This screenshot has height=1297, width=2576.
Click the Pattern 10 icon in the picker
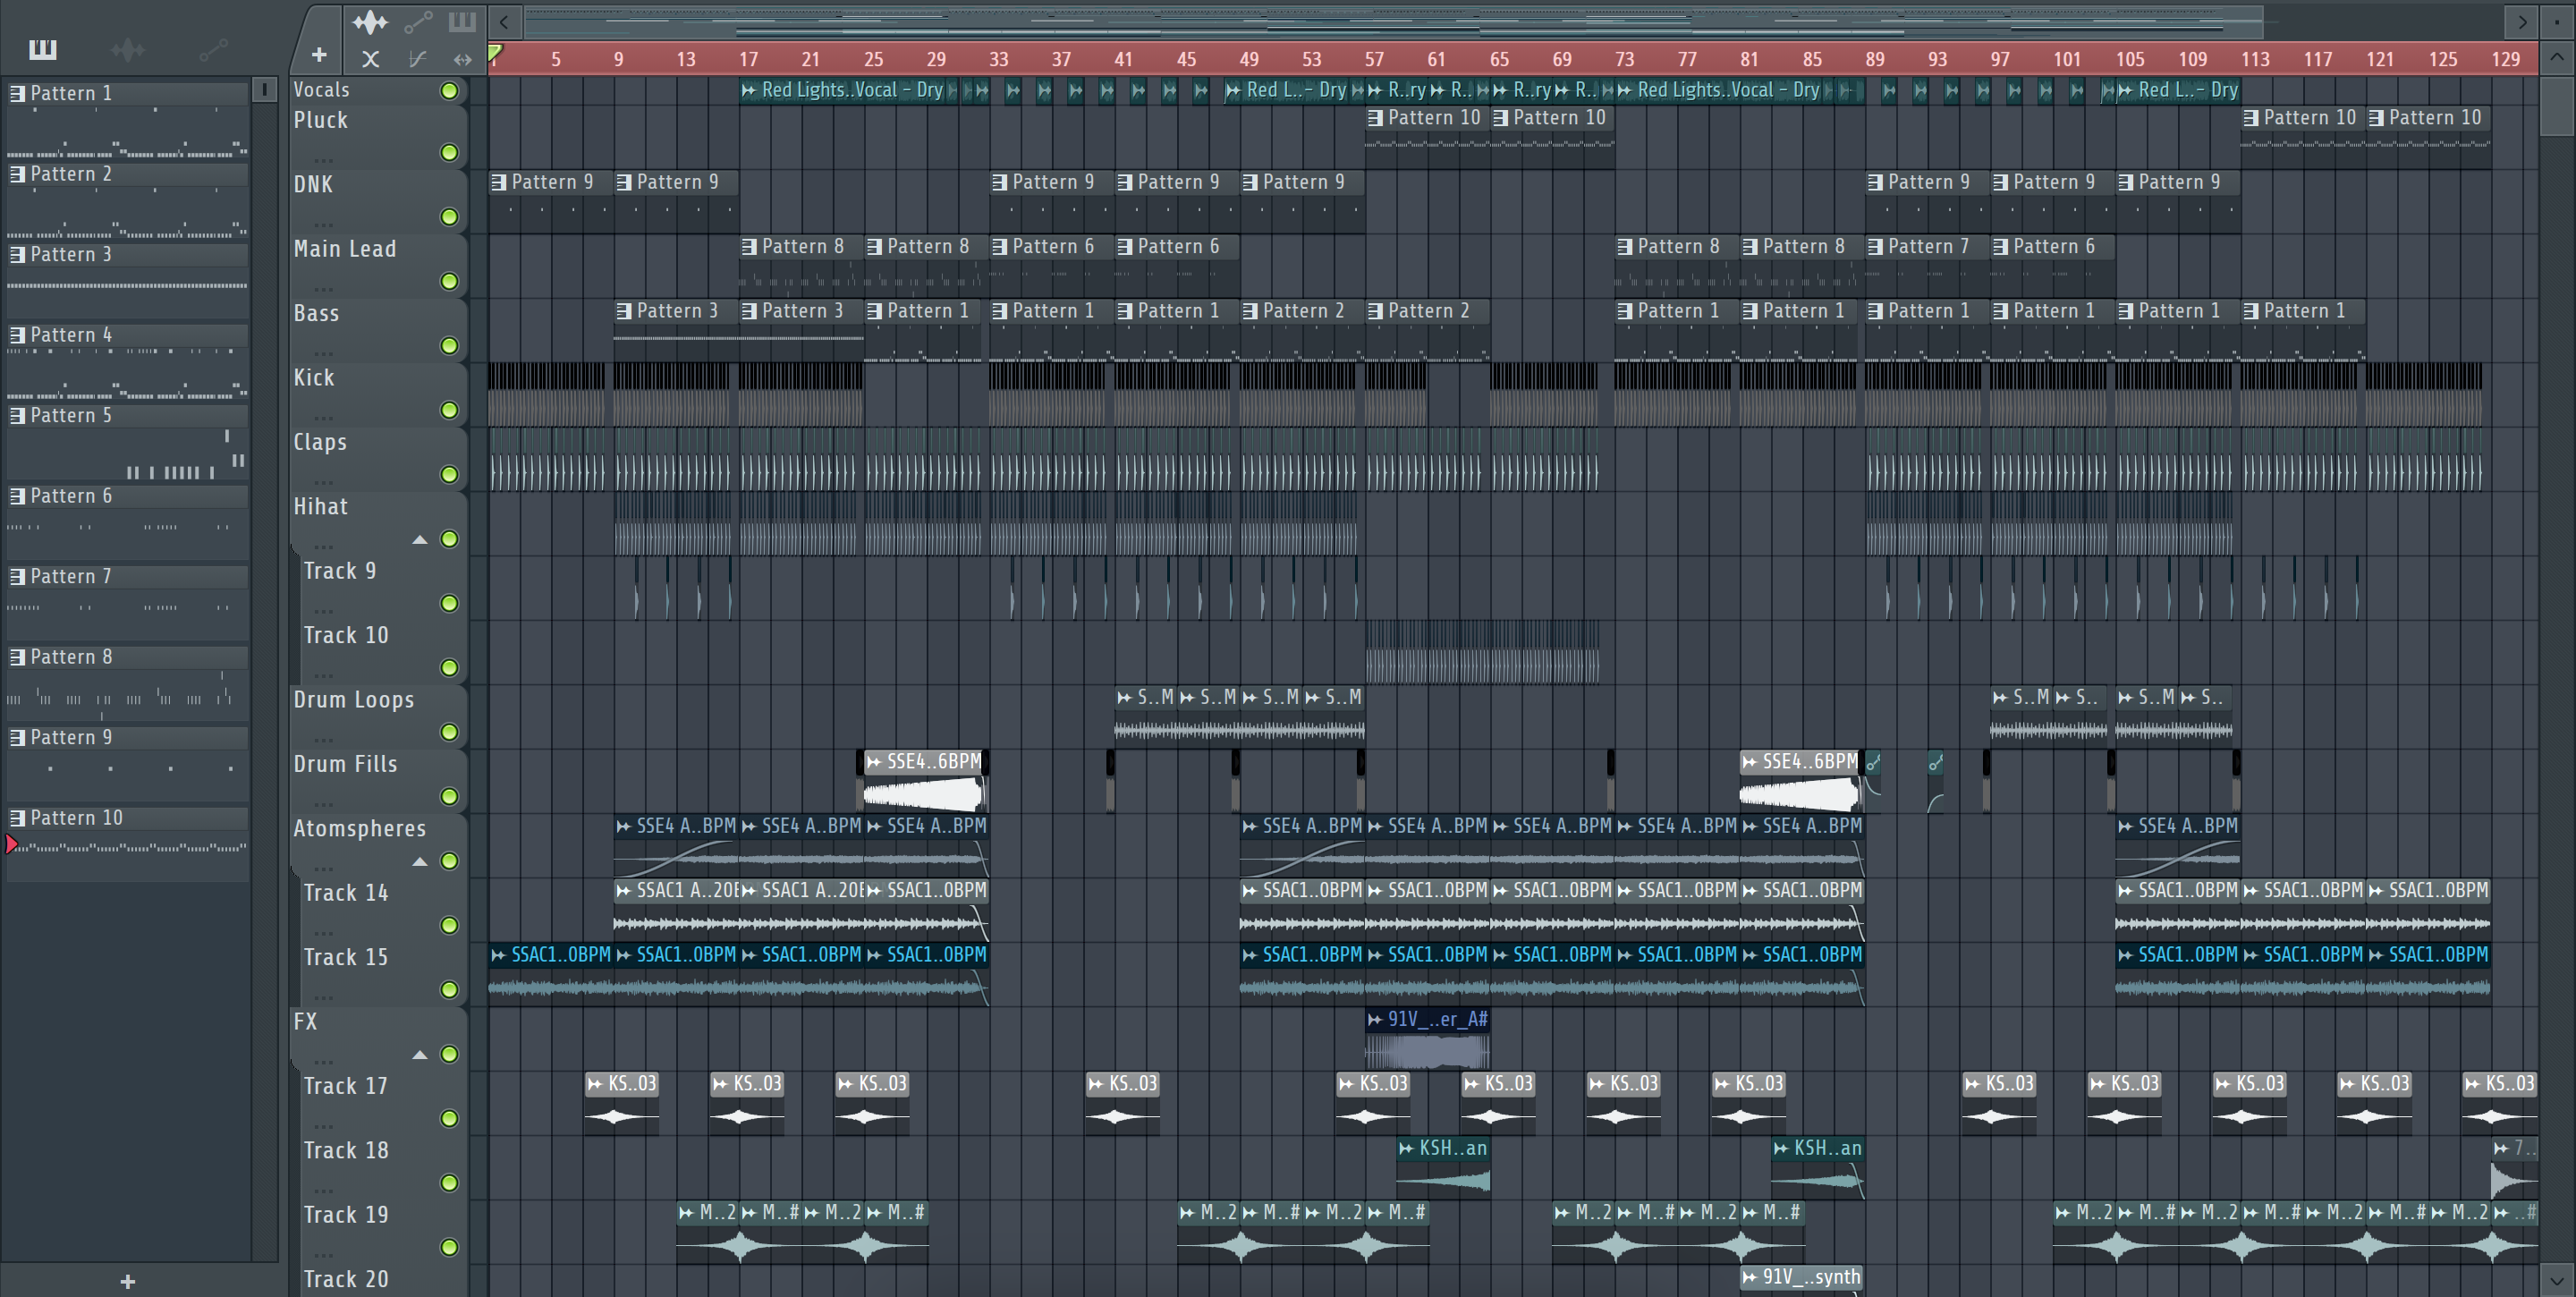pyautogui.click(x=17, y=817)
